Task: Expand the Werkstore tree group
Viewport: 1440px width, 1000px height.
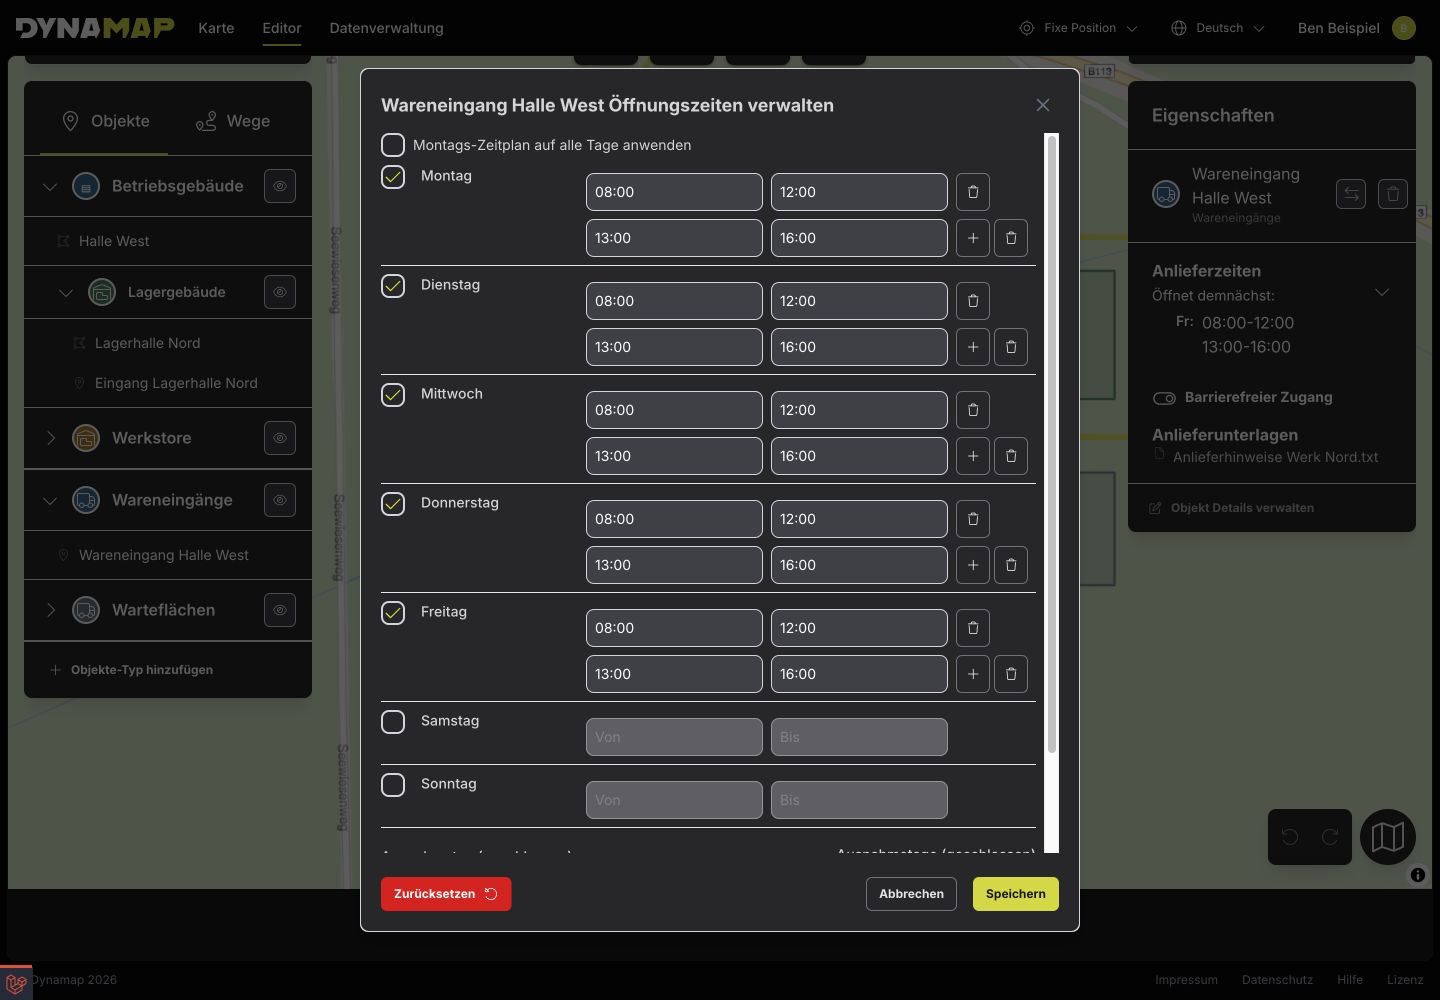Action: [x=50, y=438]
